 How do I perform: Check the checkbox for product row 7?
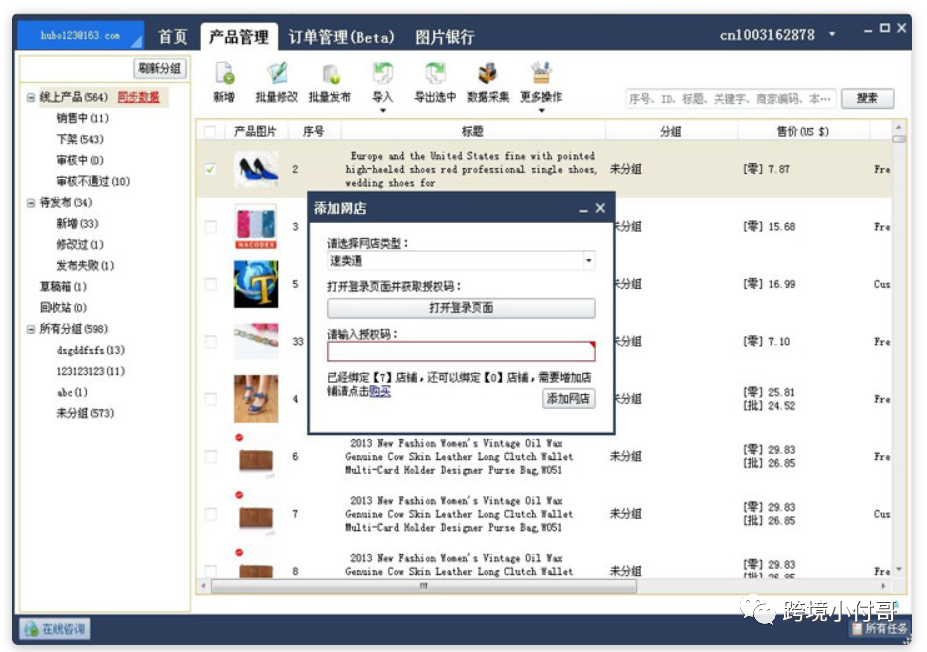coord(210,513)
